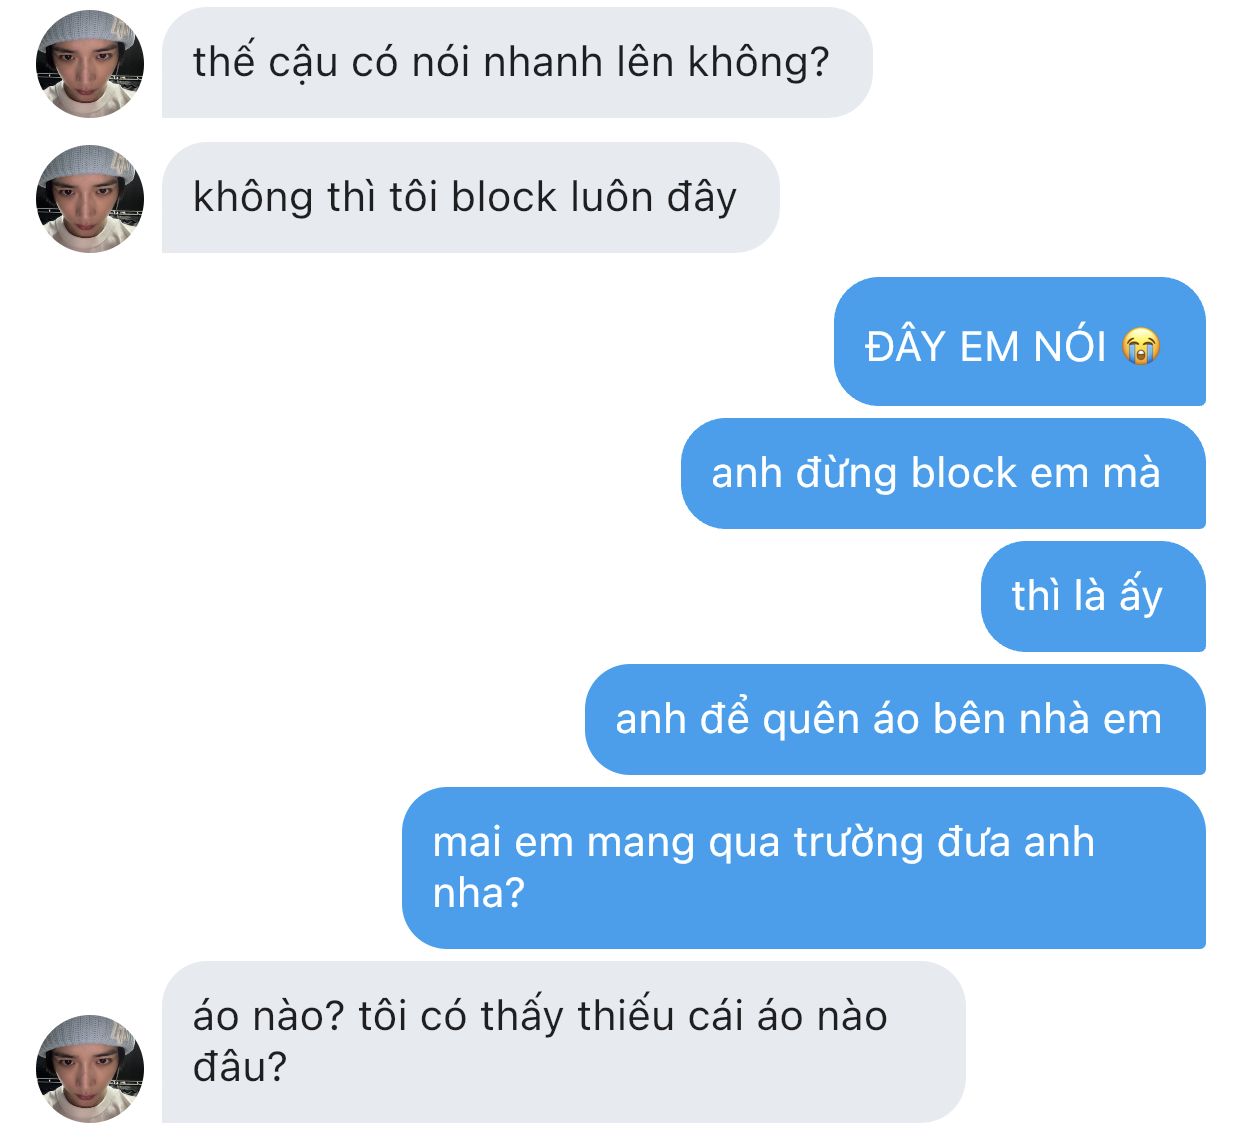Click the bubble "mai em mang qua trường đưa anh nha?"

[804, 868]
